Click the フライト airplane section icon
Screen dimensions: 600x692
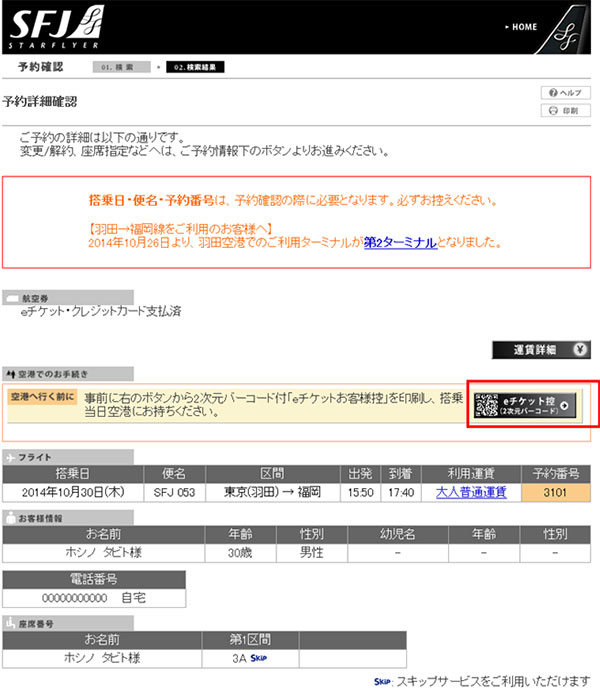tap(12, 456)
